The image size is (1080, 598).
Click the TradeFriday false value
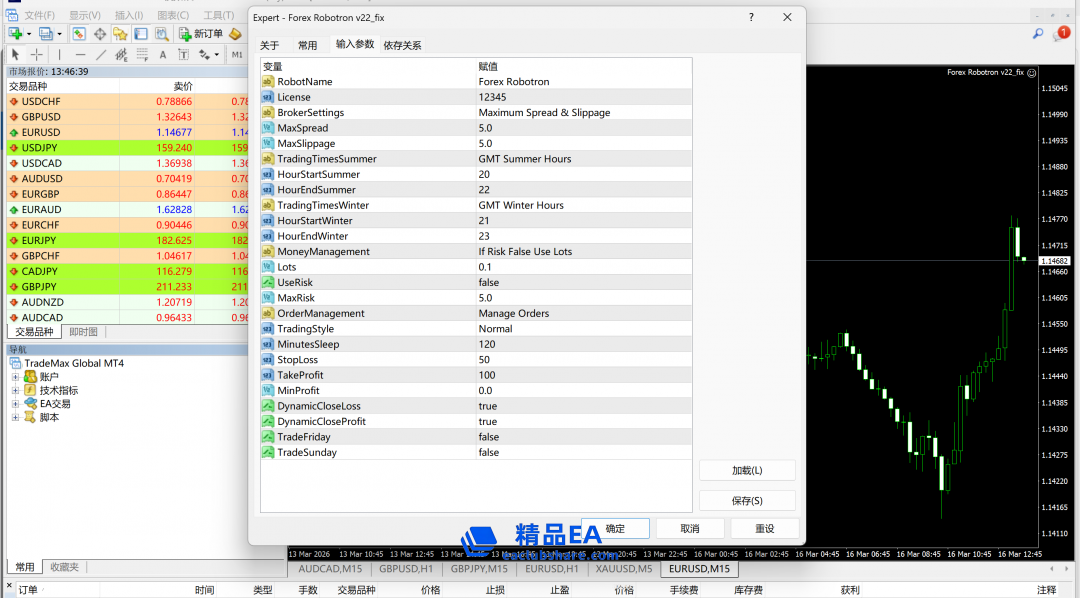[x=489, y=437]
